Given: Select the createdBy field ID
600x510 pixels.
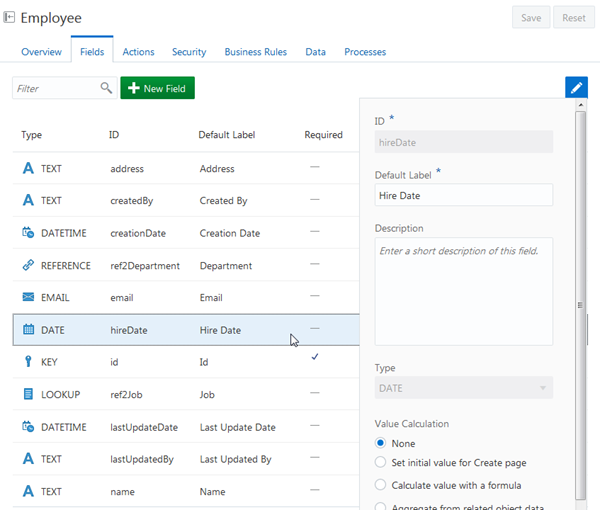Looking at the screenshot, I should 132,200.
